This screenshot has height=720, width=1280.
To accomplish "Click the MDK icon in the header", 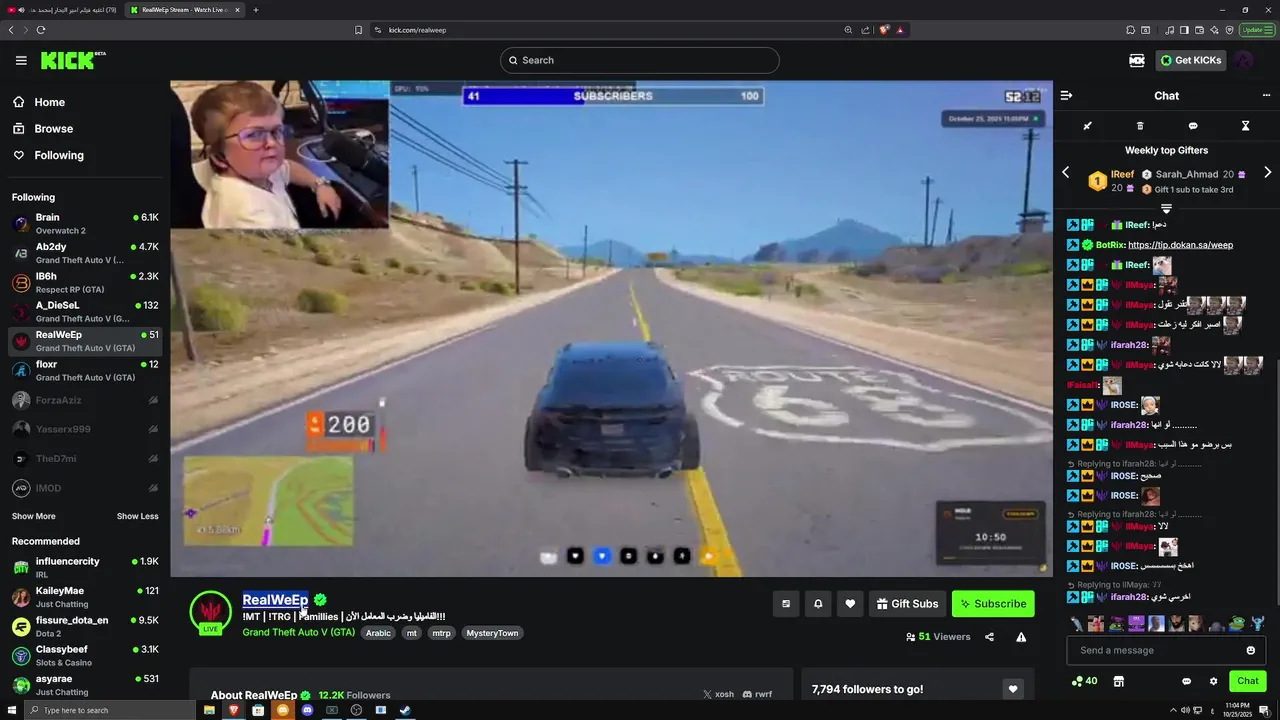I will coord(1137,60).
